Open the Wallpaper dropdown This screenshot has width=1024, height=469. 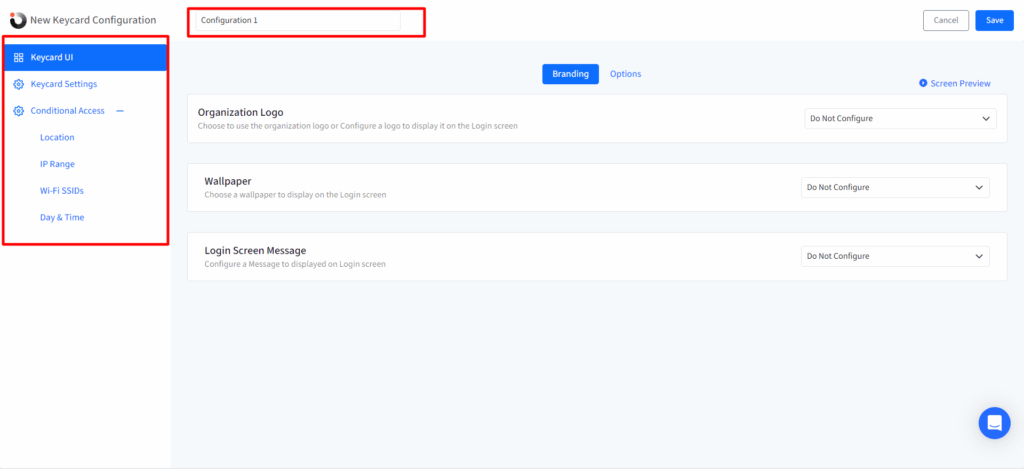(895, 187)
